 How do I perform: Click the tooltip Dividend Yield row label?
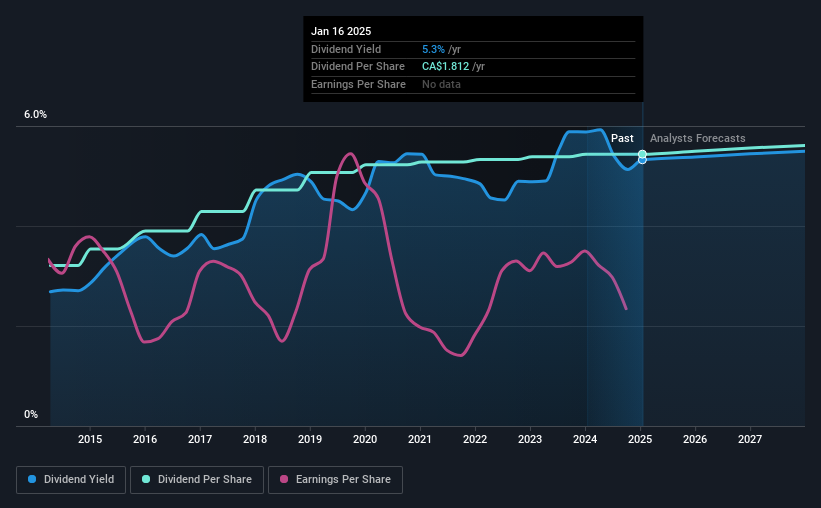click(346, 49)
